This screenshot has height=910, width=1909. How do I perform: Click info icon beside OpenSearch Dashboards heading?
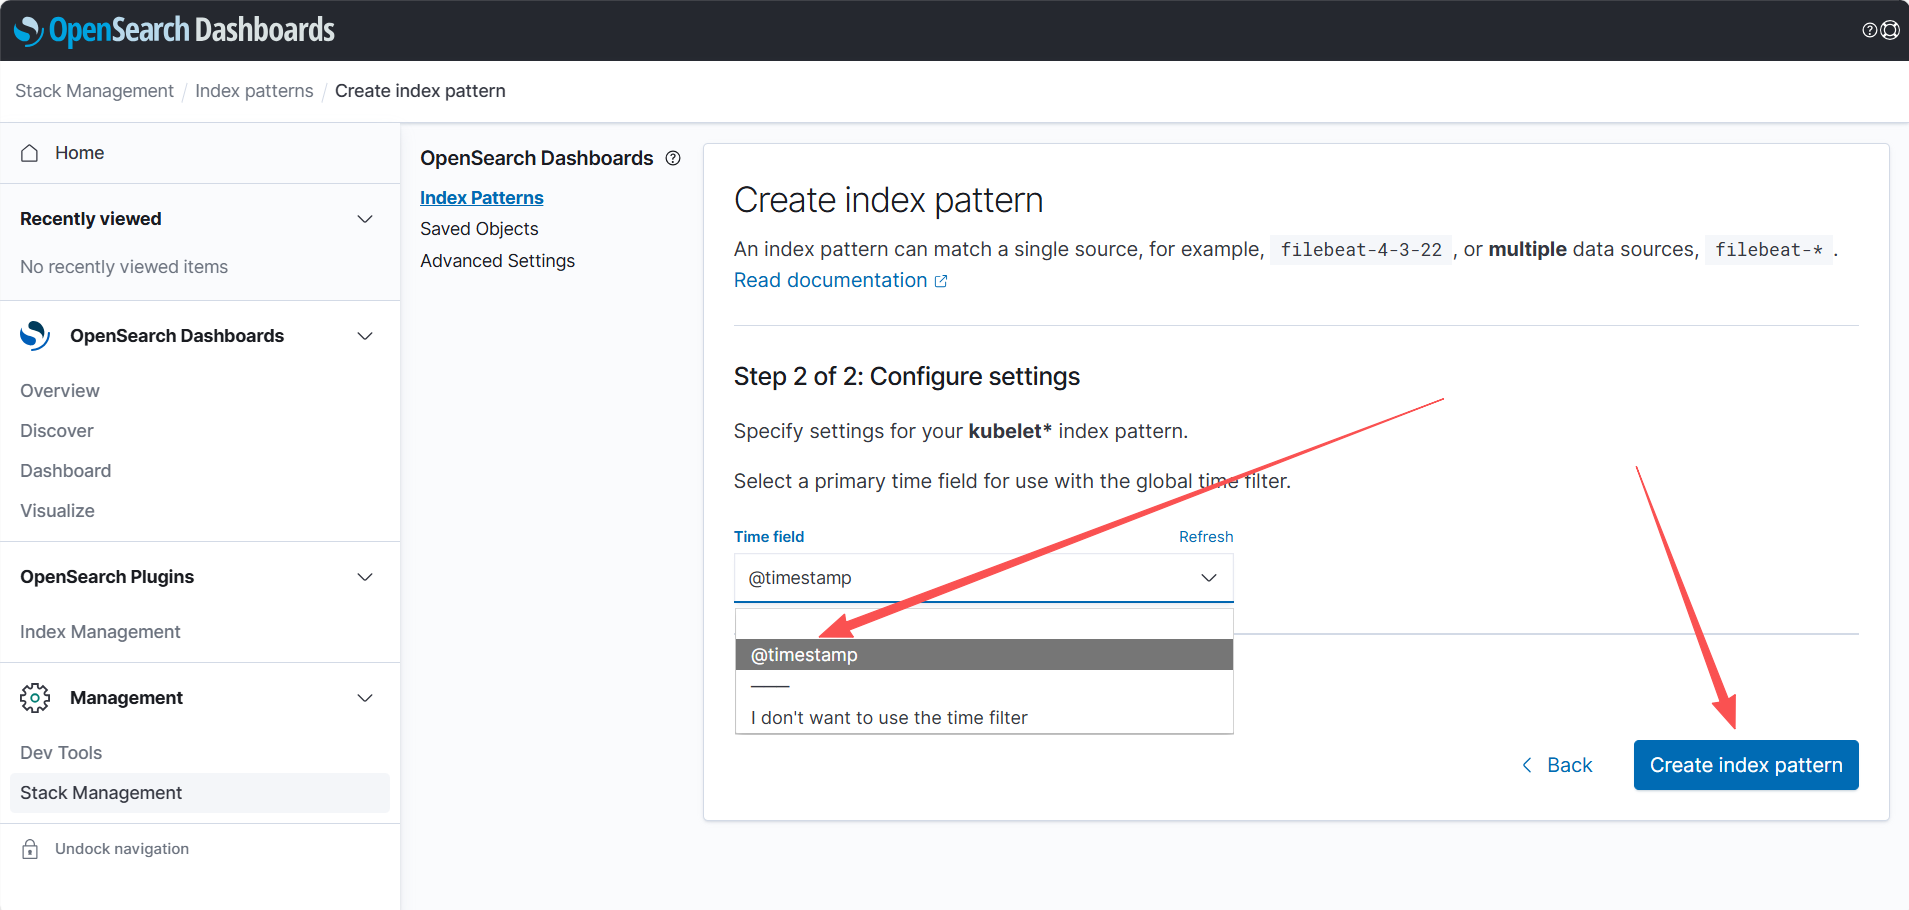click(673, 158)
